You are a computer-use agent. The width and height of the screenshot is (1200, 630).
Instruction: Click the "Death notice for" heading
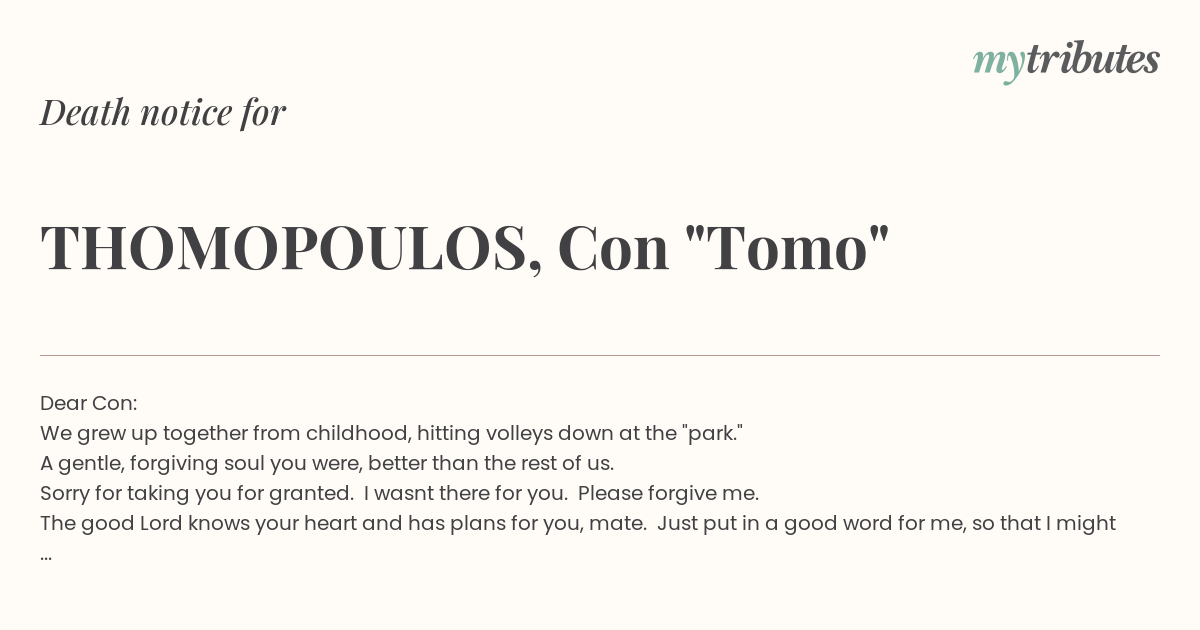(x=163, y=112)
